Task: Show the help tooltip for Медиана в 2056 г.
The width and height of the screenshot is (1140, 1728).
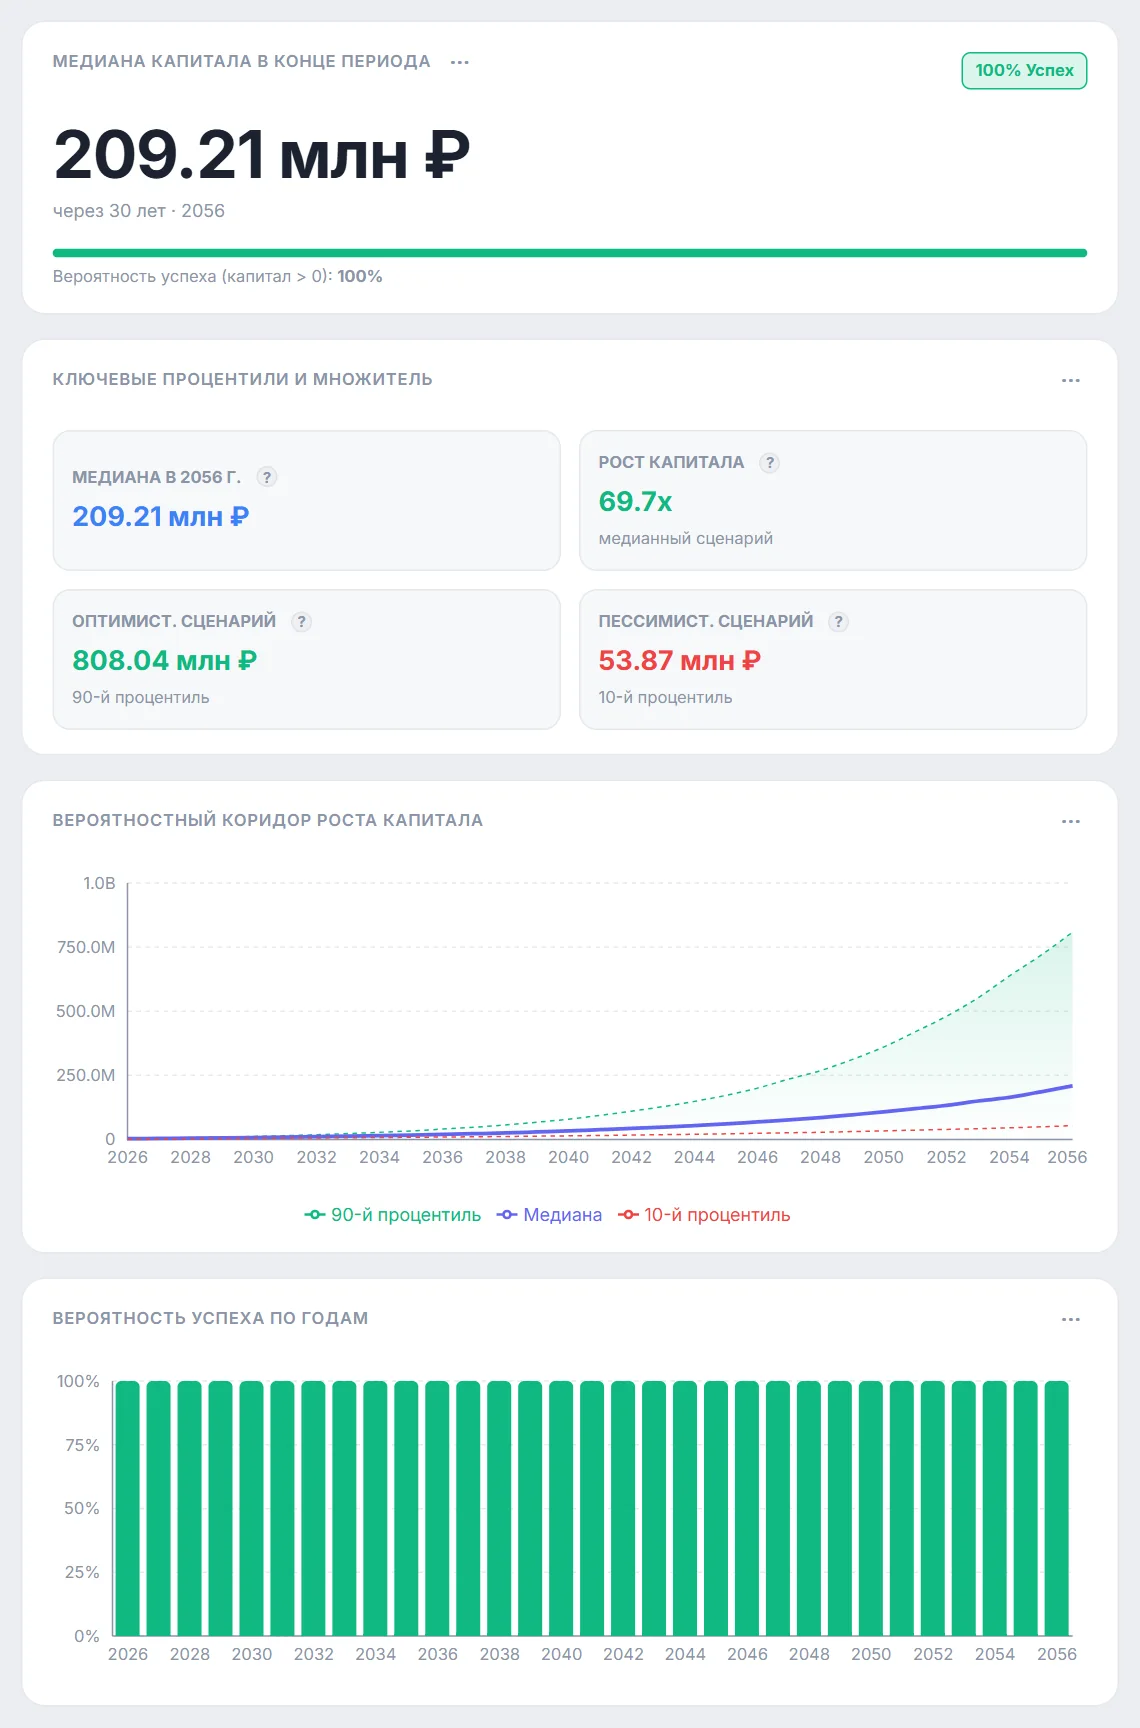Action: 267,477
